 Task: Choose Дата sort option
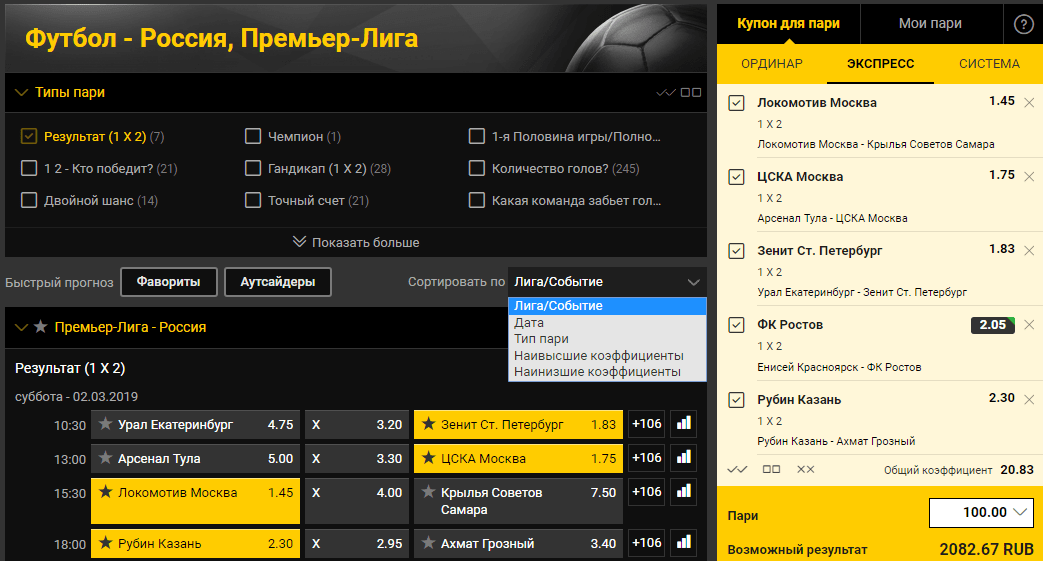[x=607, y=323]
